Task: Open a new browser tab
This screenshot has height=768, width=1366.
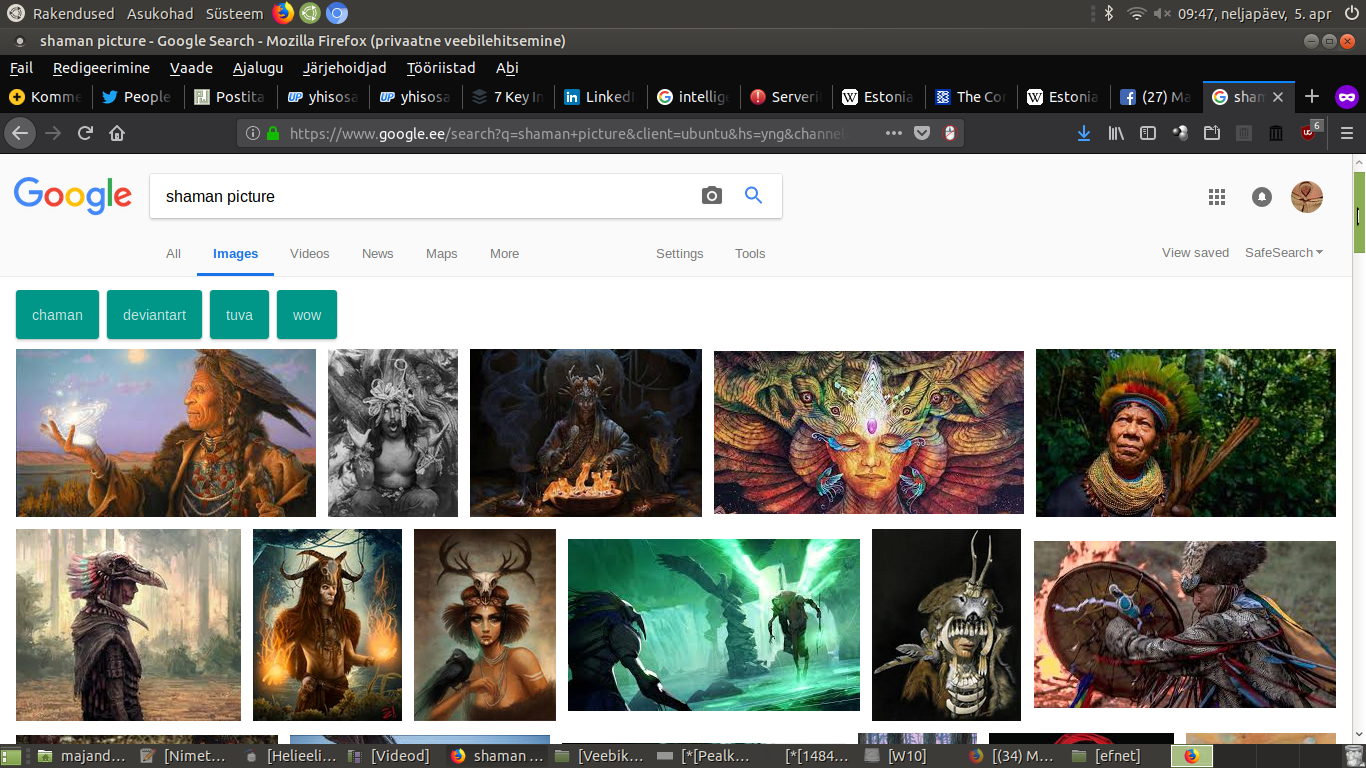Action: tap(1312, 97)
